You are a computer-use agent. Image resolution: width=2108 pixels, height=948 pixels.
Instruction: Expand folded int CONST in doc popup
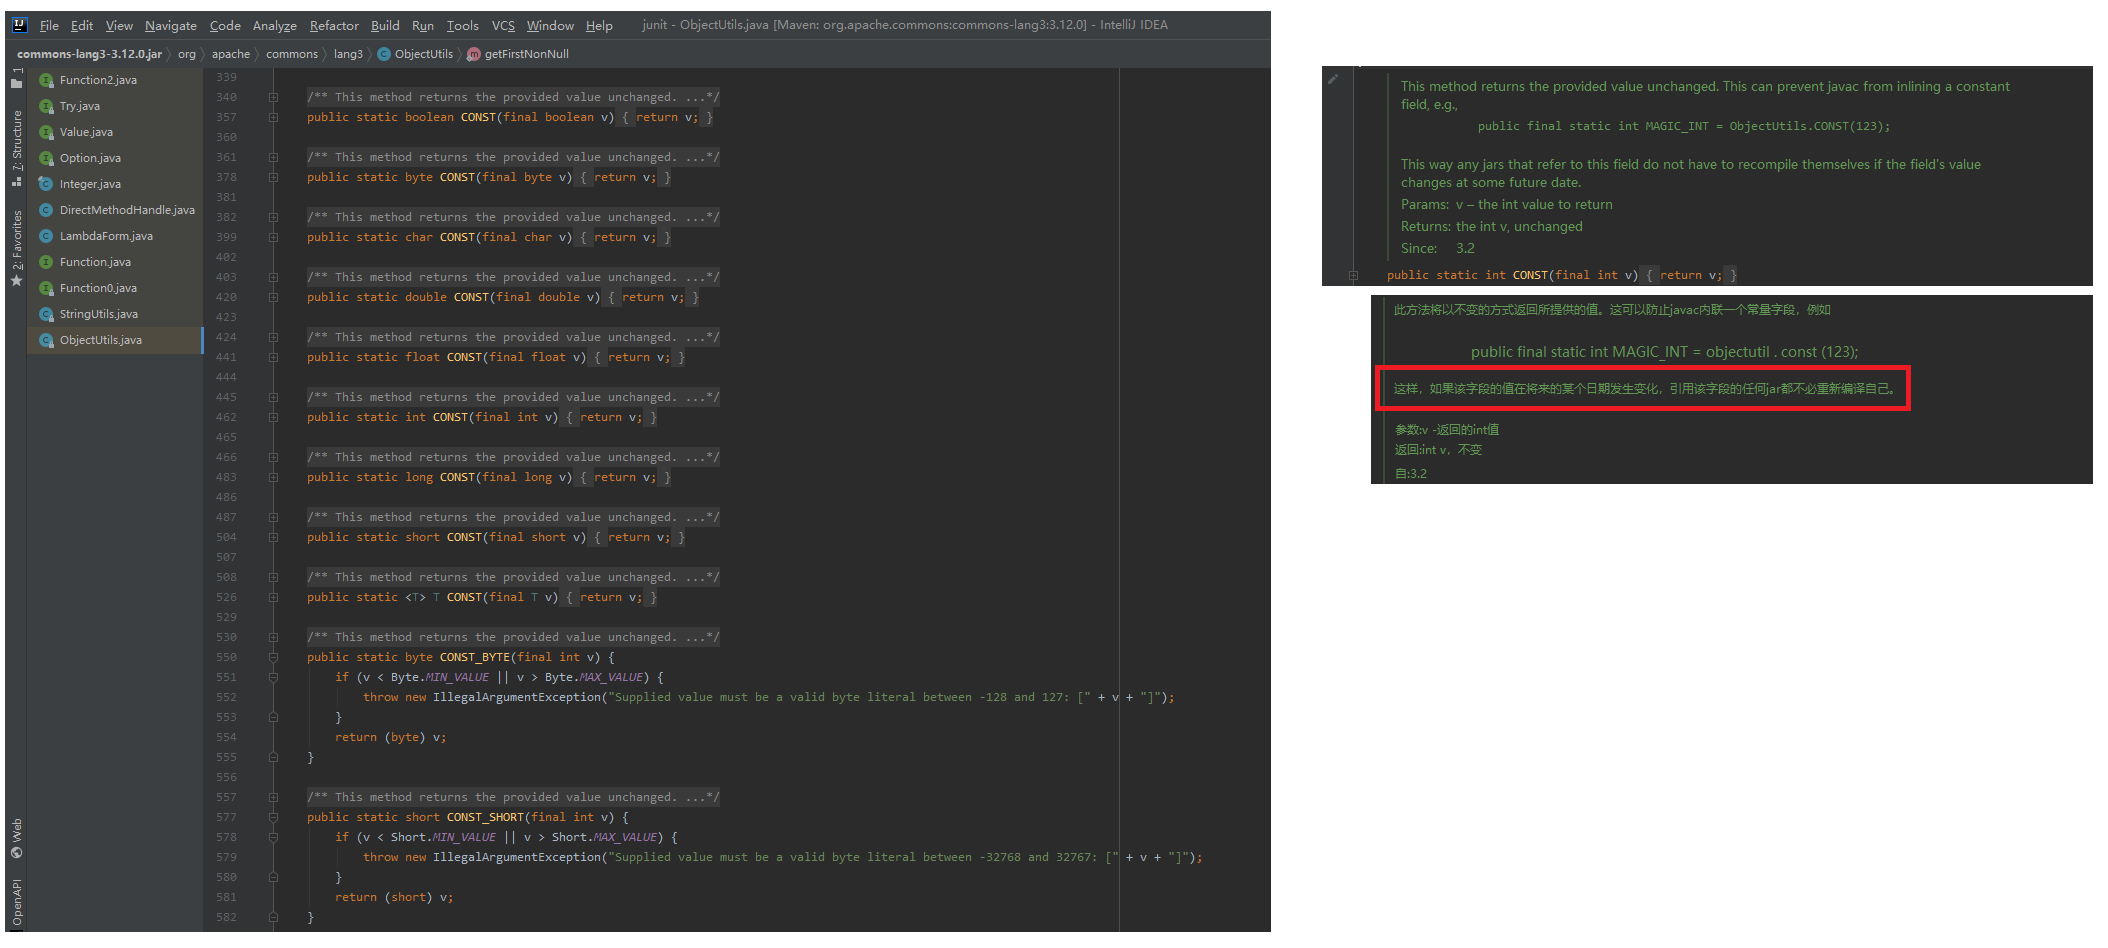click(x=1353, y=275)
